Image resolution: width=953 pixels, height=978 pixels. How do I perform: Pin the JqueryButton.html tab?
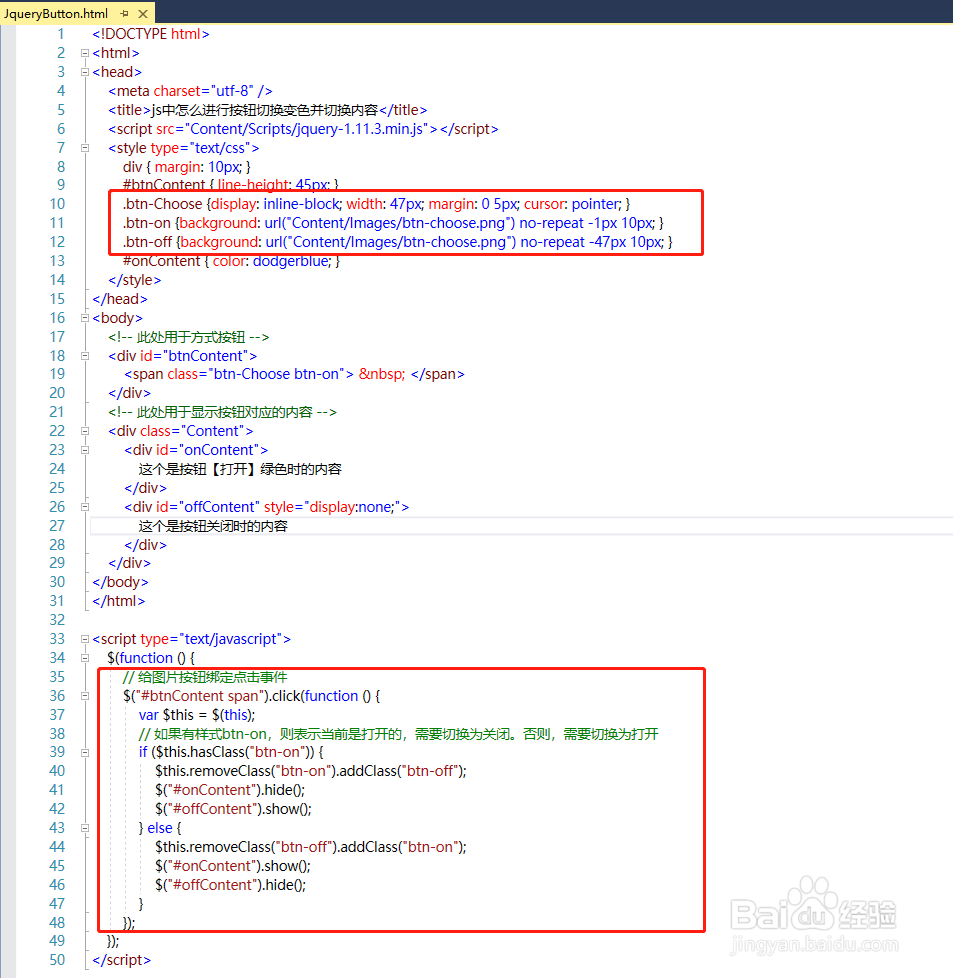pyautogui.click(x=125, y=13)
